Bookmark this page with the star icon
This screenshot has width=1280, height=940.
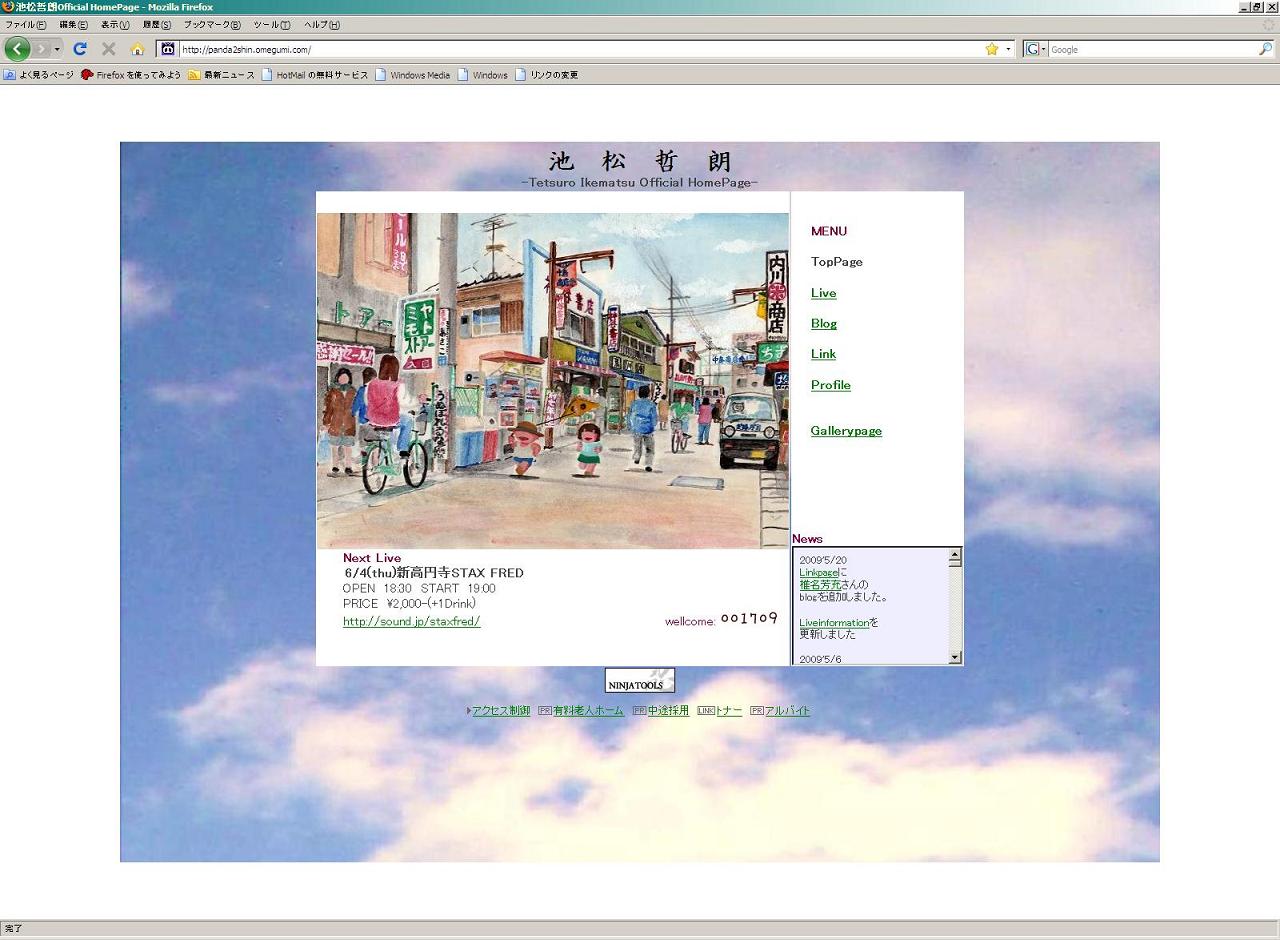(992, 49)
